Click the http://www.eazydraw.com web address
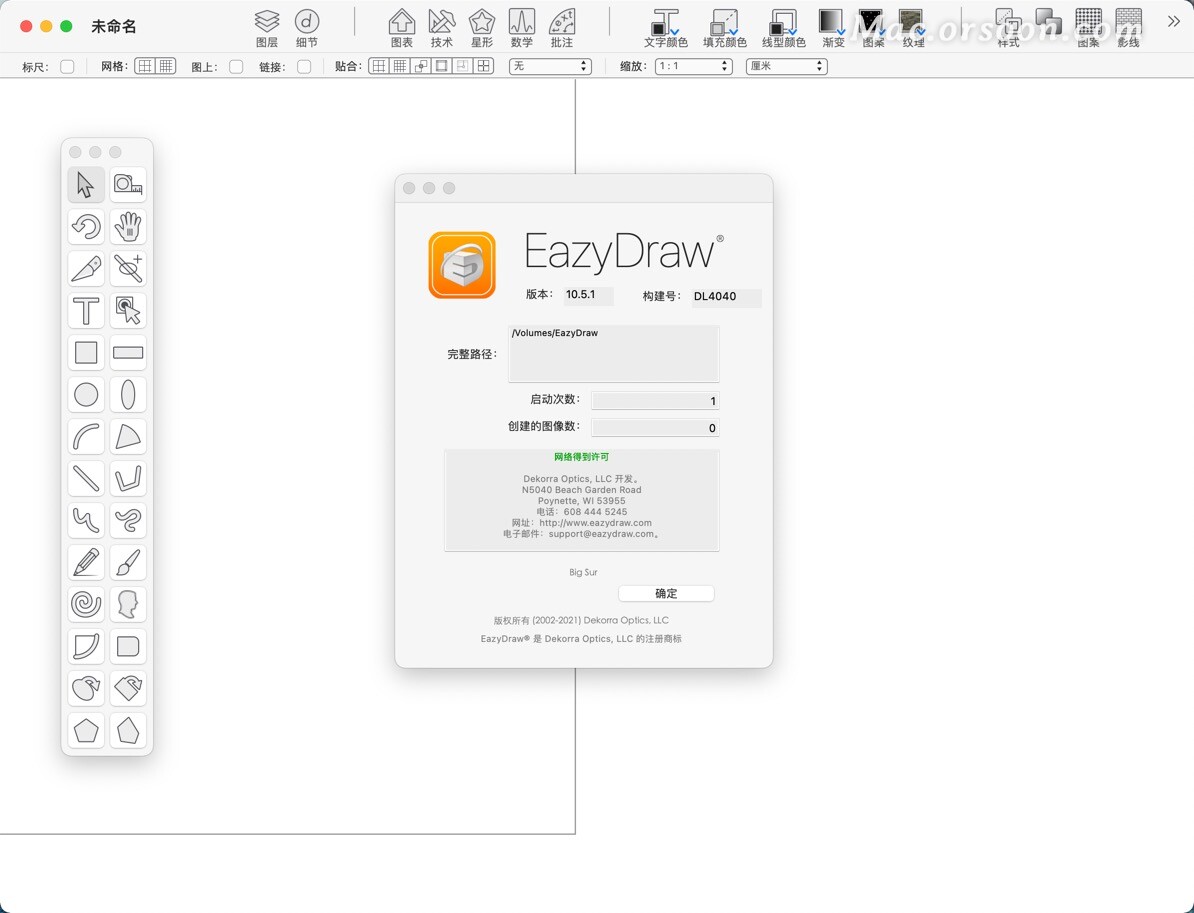 pyautogui.click(x=595, y=523)
